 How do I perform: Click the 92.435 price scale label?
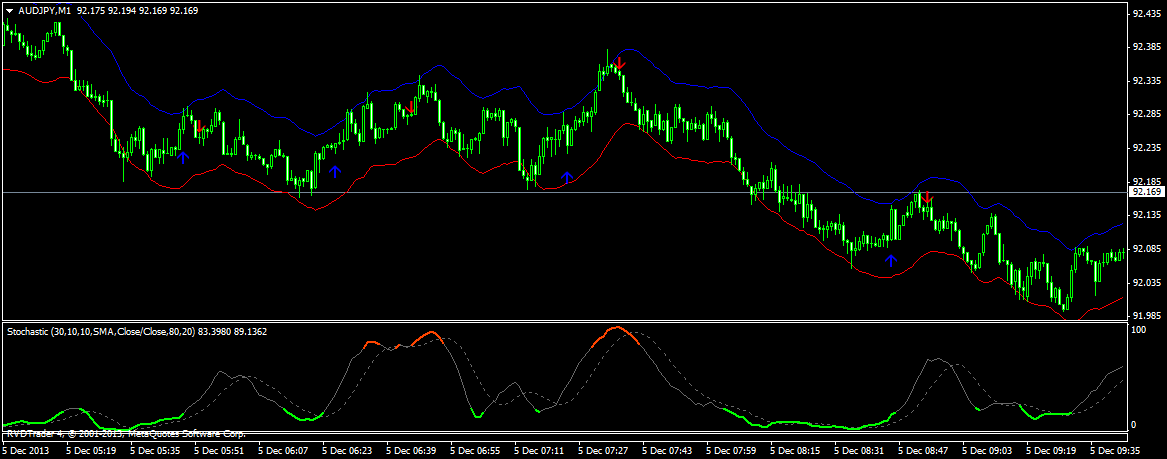pyautogui.click(x=1145, y=13)
